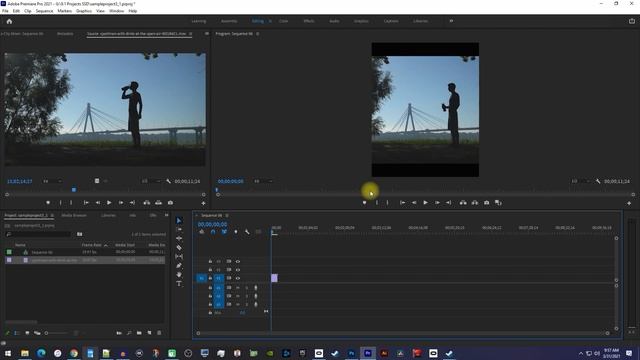Viewport: 640px width, 360px height.
Task: Select the Selection tool in the tools panel
Action: point(179,220)
